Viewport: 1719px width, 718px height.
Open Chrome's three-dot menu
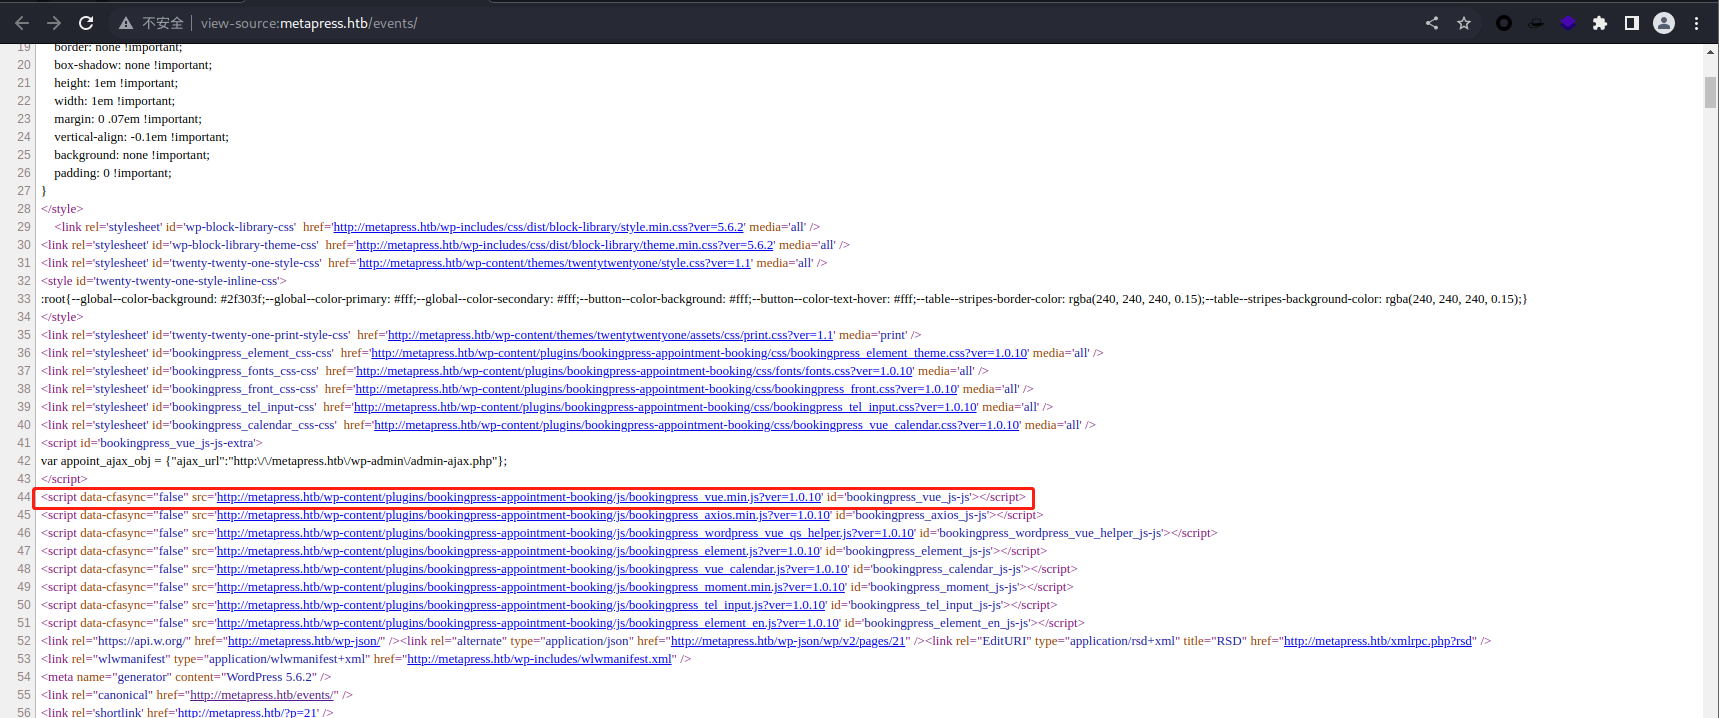[1696, 23]
